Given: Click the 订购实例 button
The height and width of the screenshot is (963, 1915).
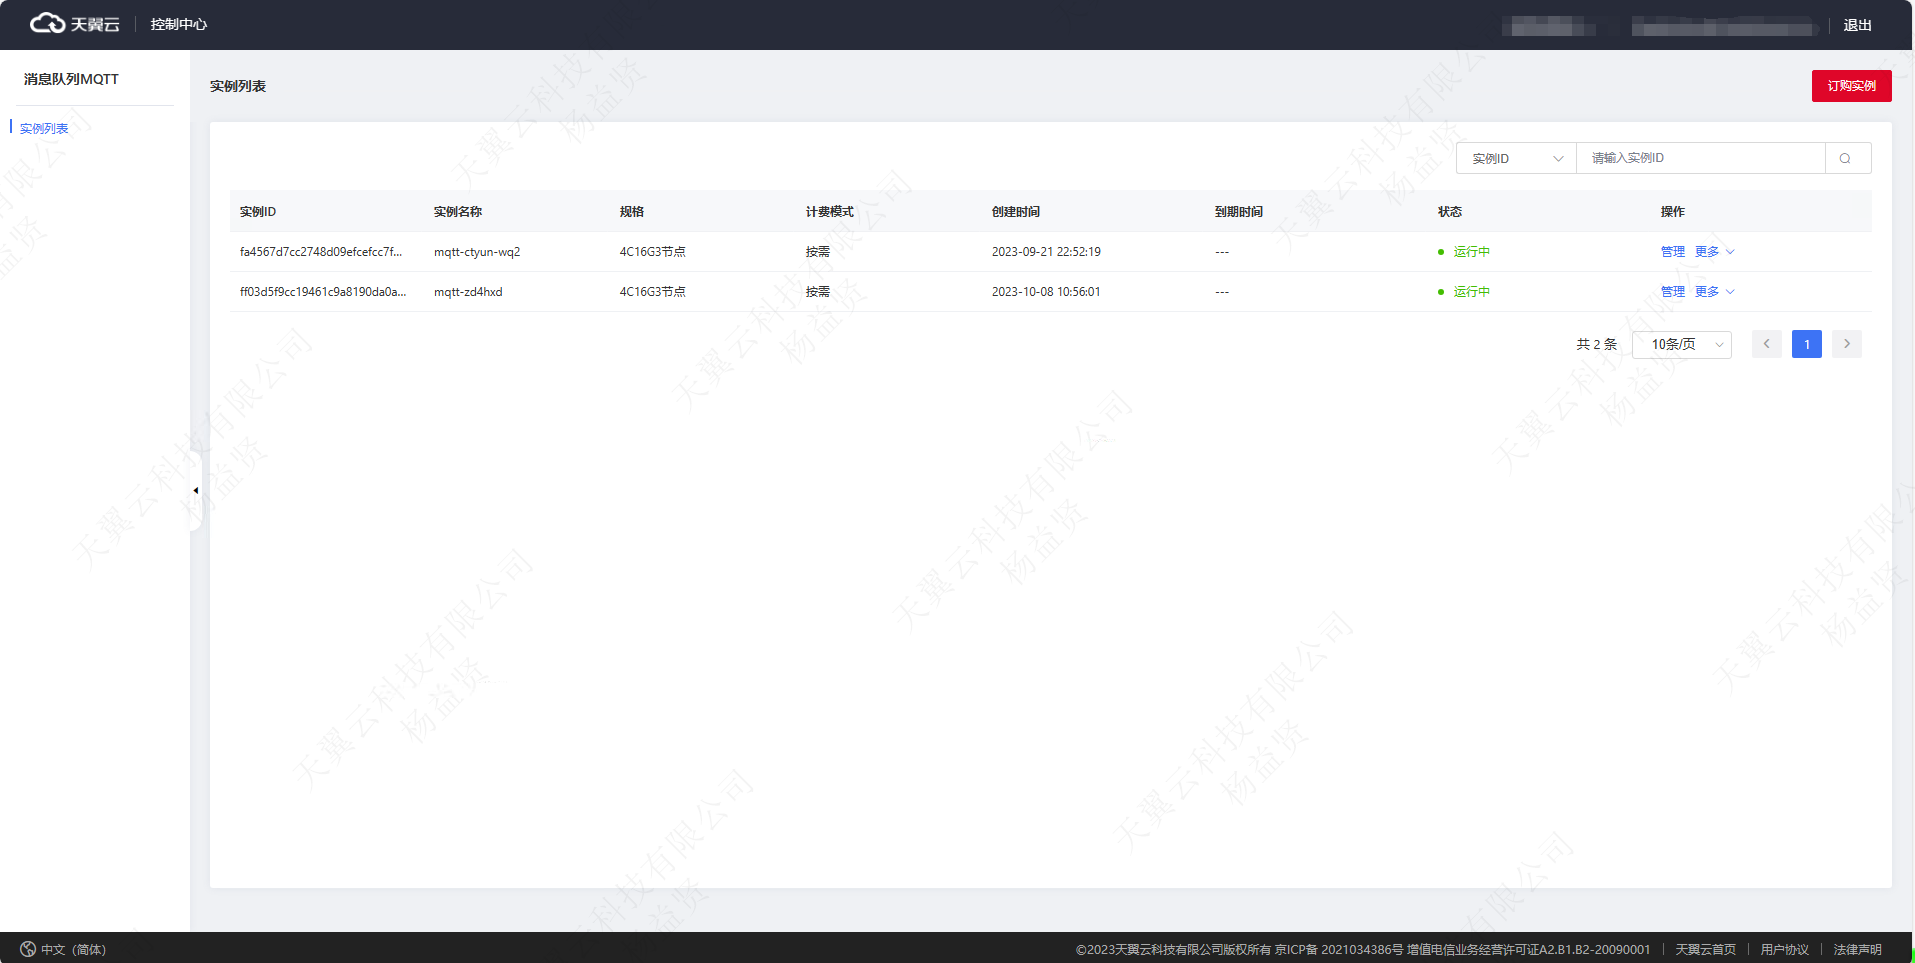Looking at the screenshot, I should click(x=1851, y=86).
